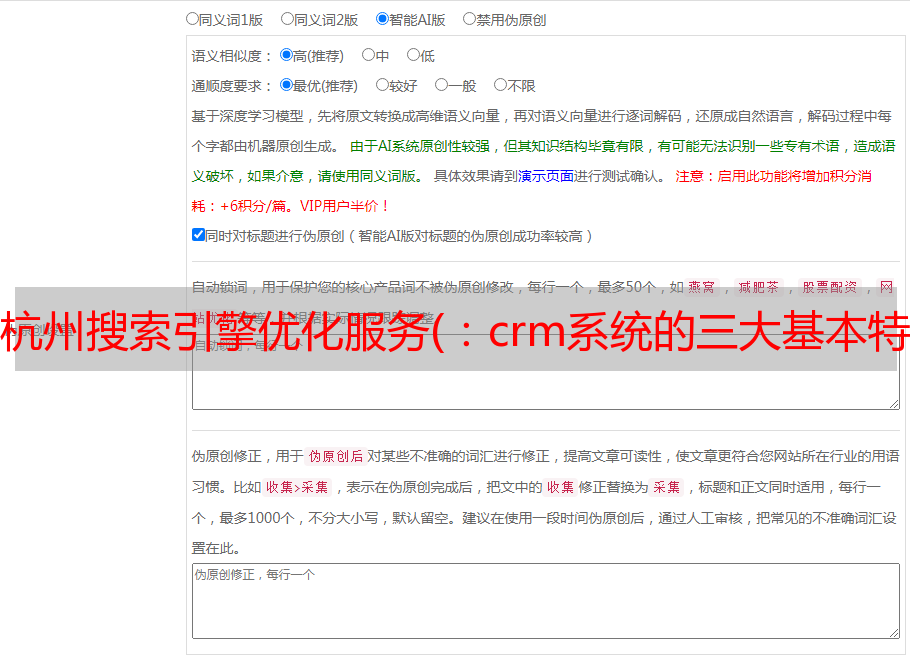Screen dimensions: 911x658
Task: Select 禁用伪原创 radio option
Action: (x=469, y=19)
